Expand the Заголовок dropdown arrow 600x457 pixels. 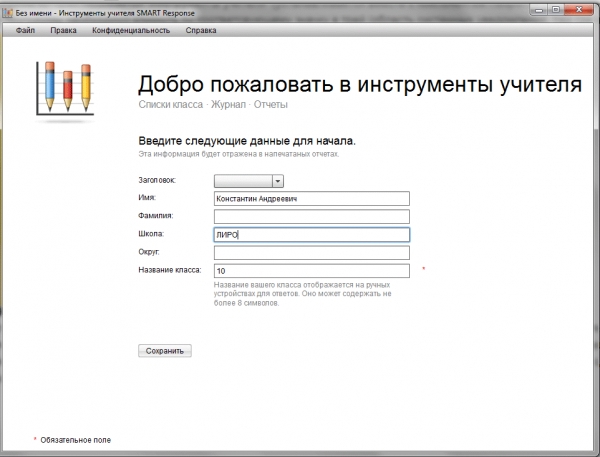click(278, 181)
